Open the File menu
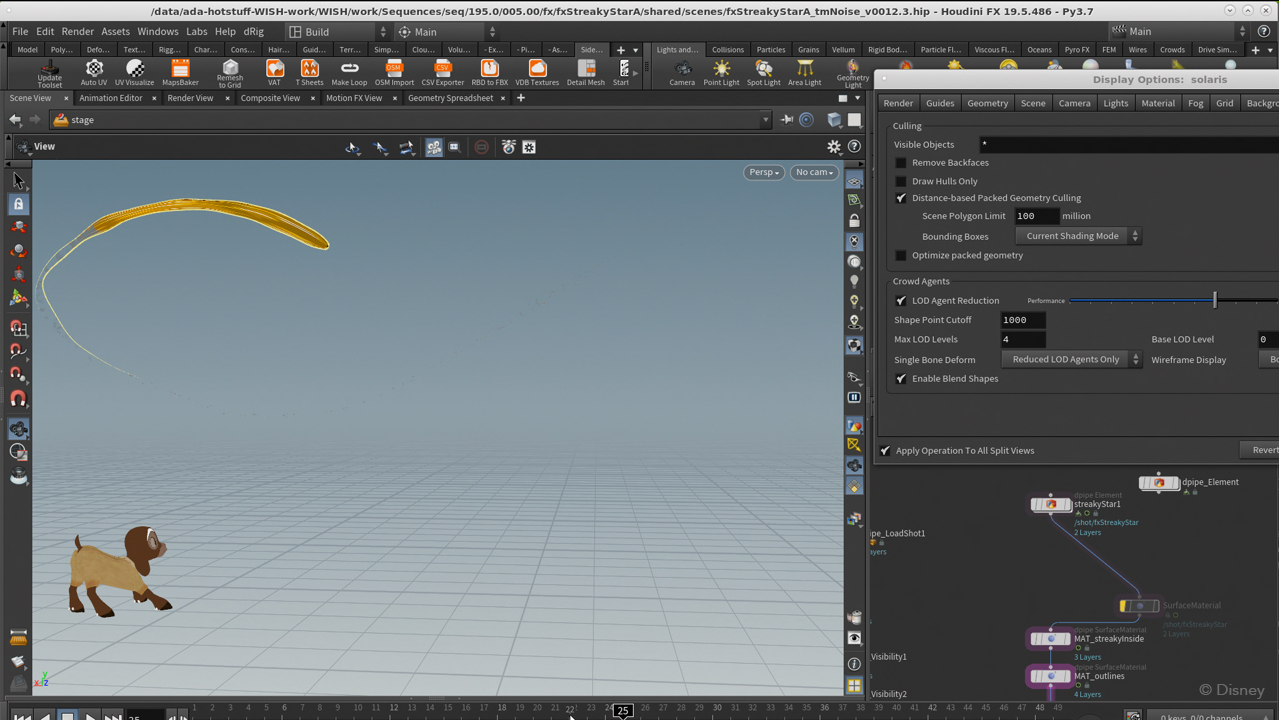This screenshot has width=1279, height=720. point(20,32)
